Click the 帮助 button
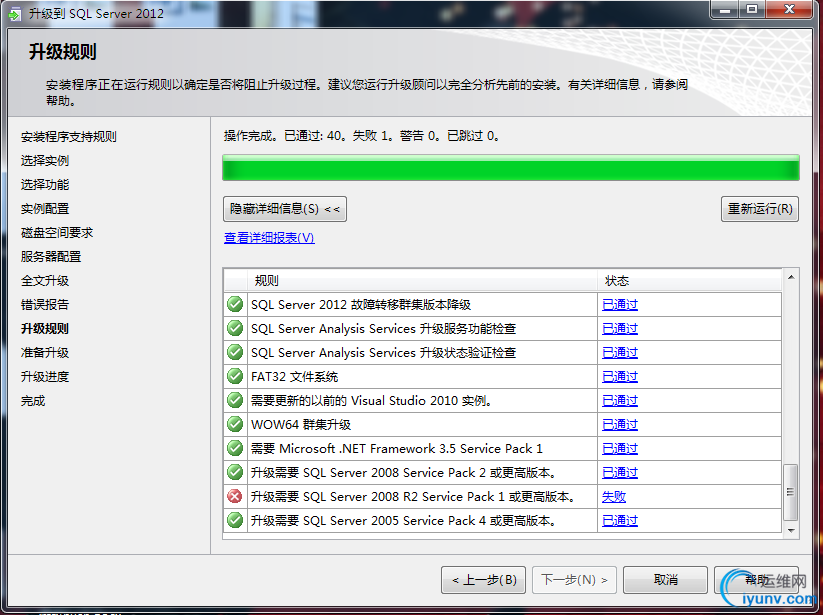 point(756,580)
